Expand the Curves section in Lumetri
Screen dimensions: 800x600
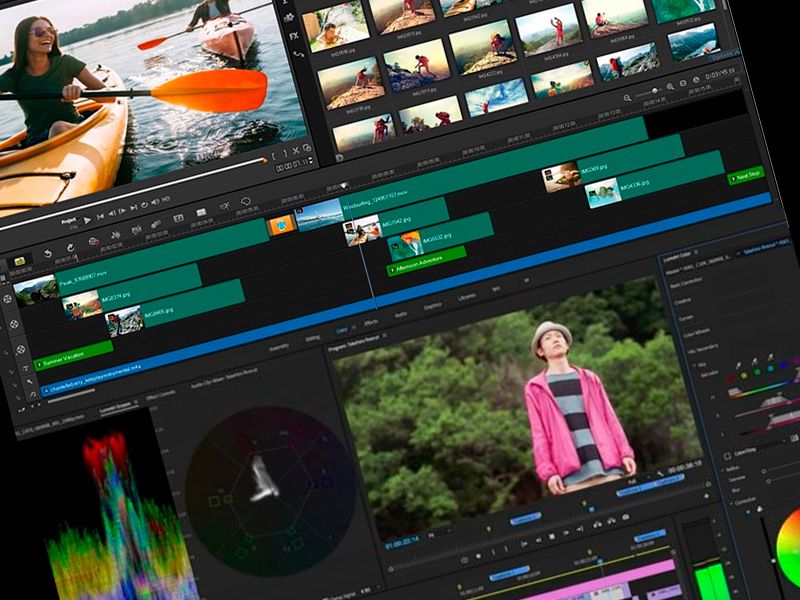(x=686, y=317)
